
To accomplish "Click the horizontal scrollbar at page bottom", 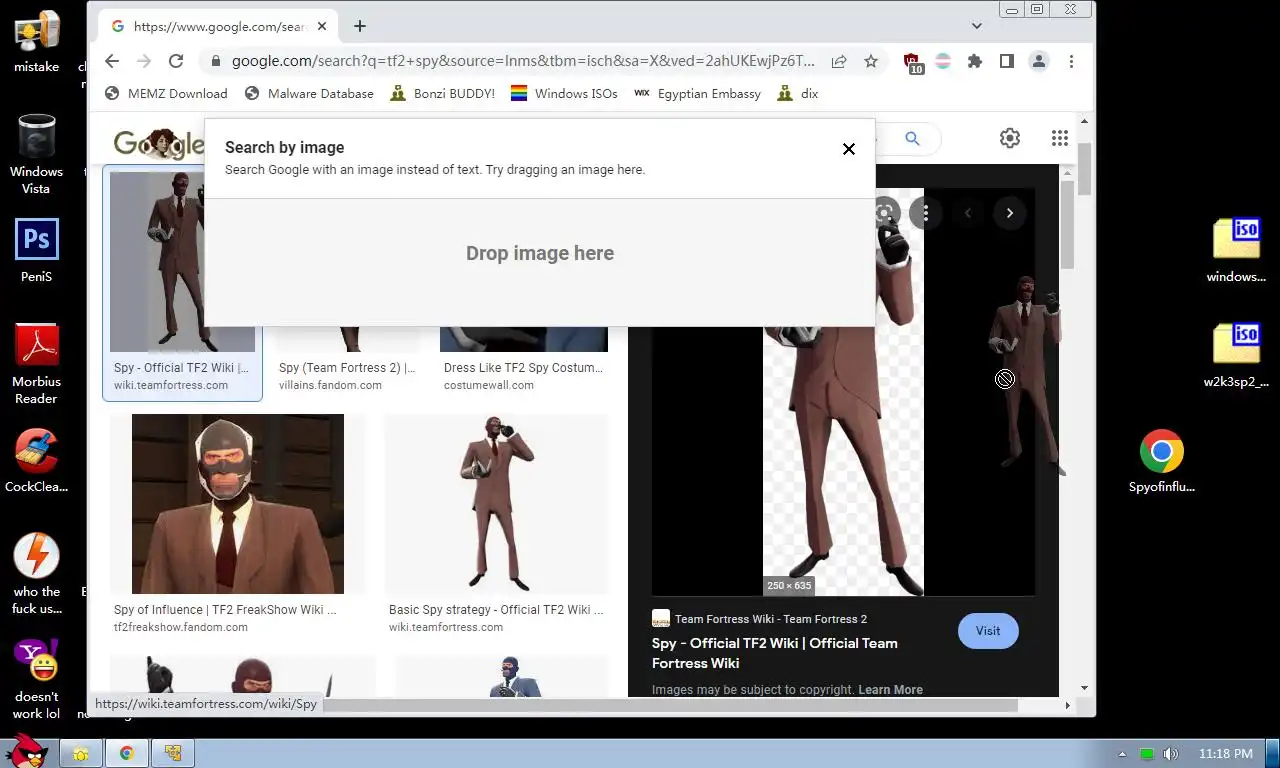I will point(668,705).
